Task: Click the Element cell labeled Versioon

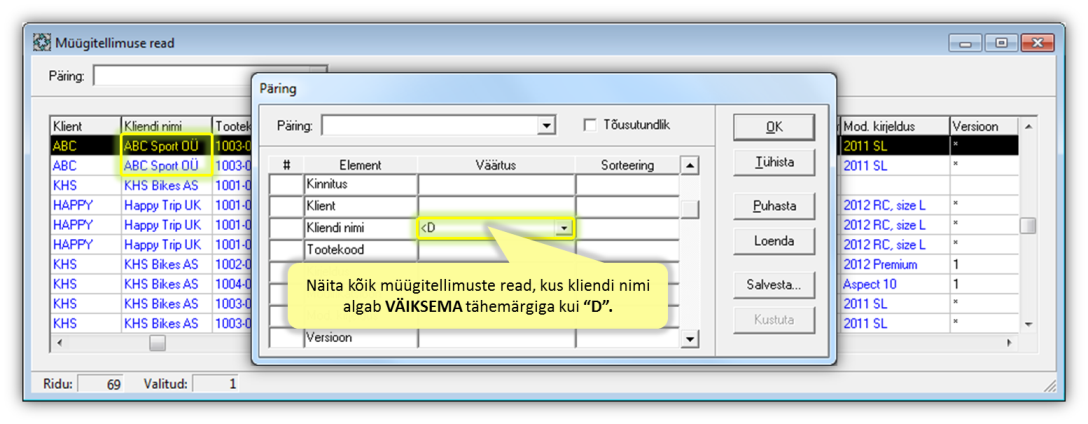Action: pyautogui.click(x=361, y=338)
